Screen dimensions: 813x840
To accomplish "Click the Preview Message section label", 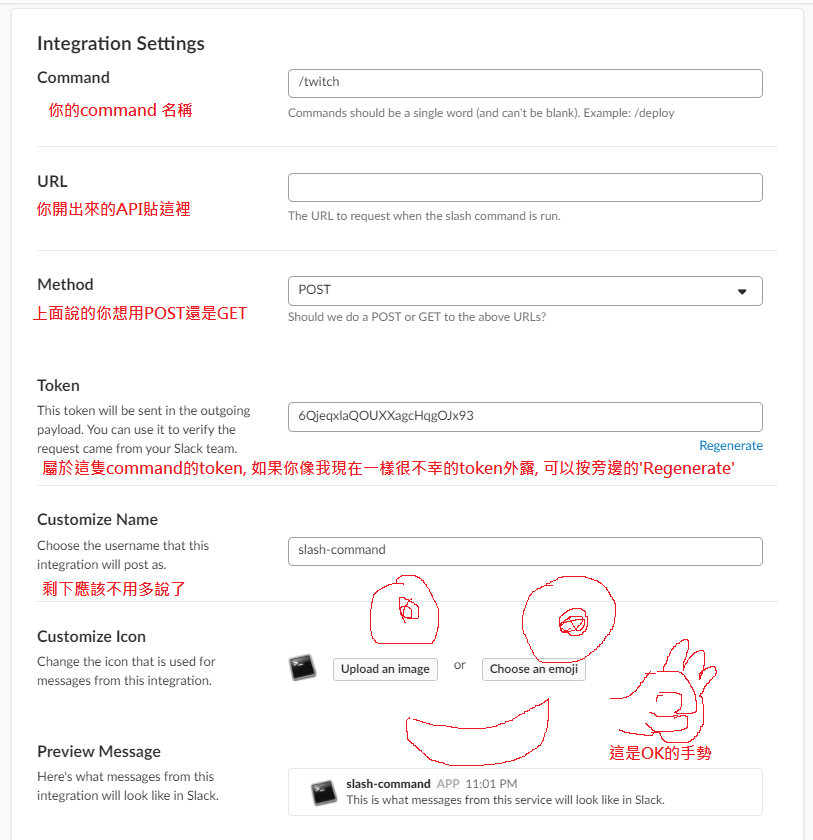I will click(99, 752).
